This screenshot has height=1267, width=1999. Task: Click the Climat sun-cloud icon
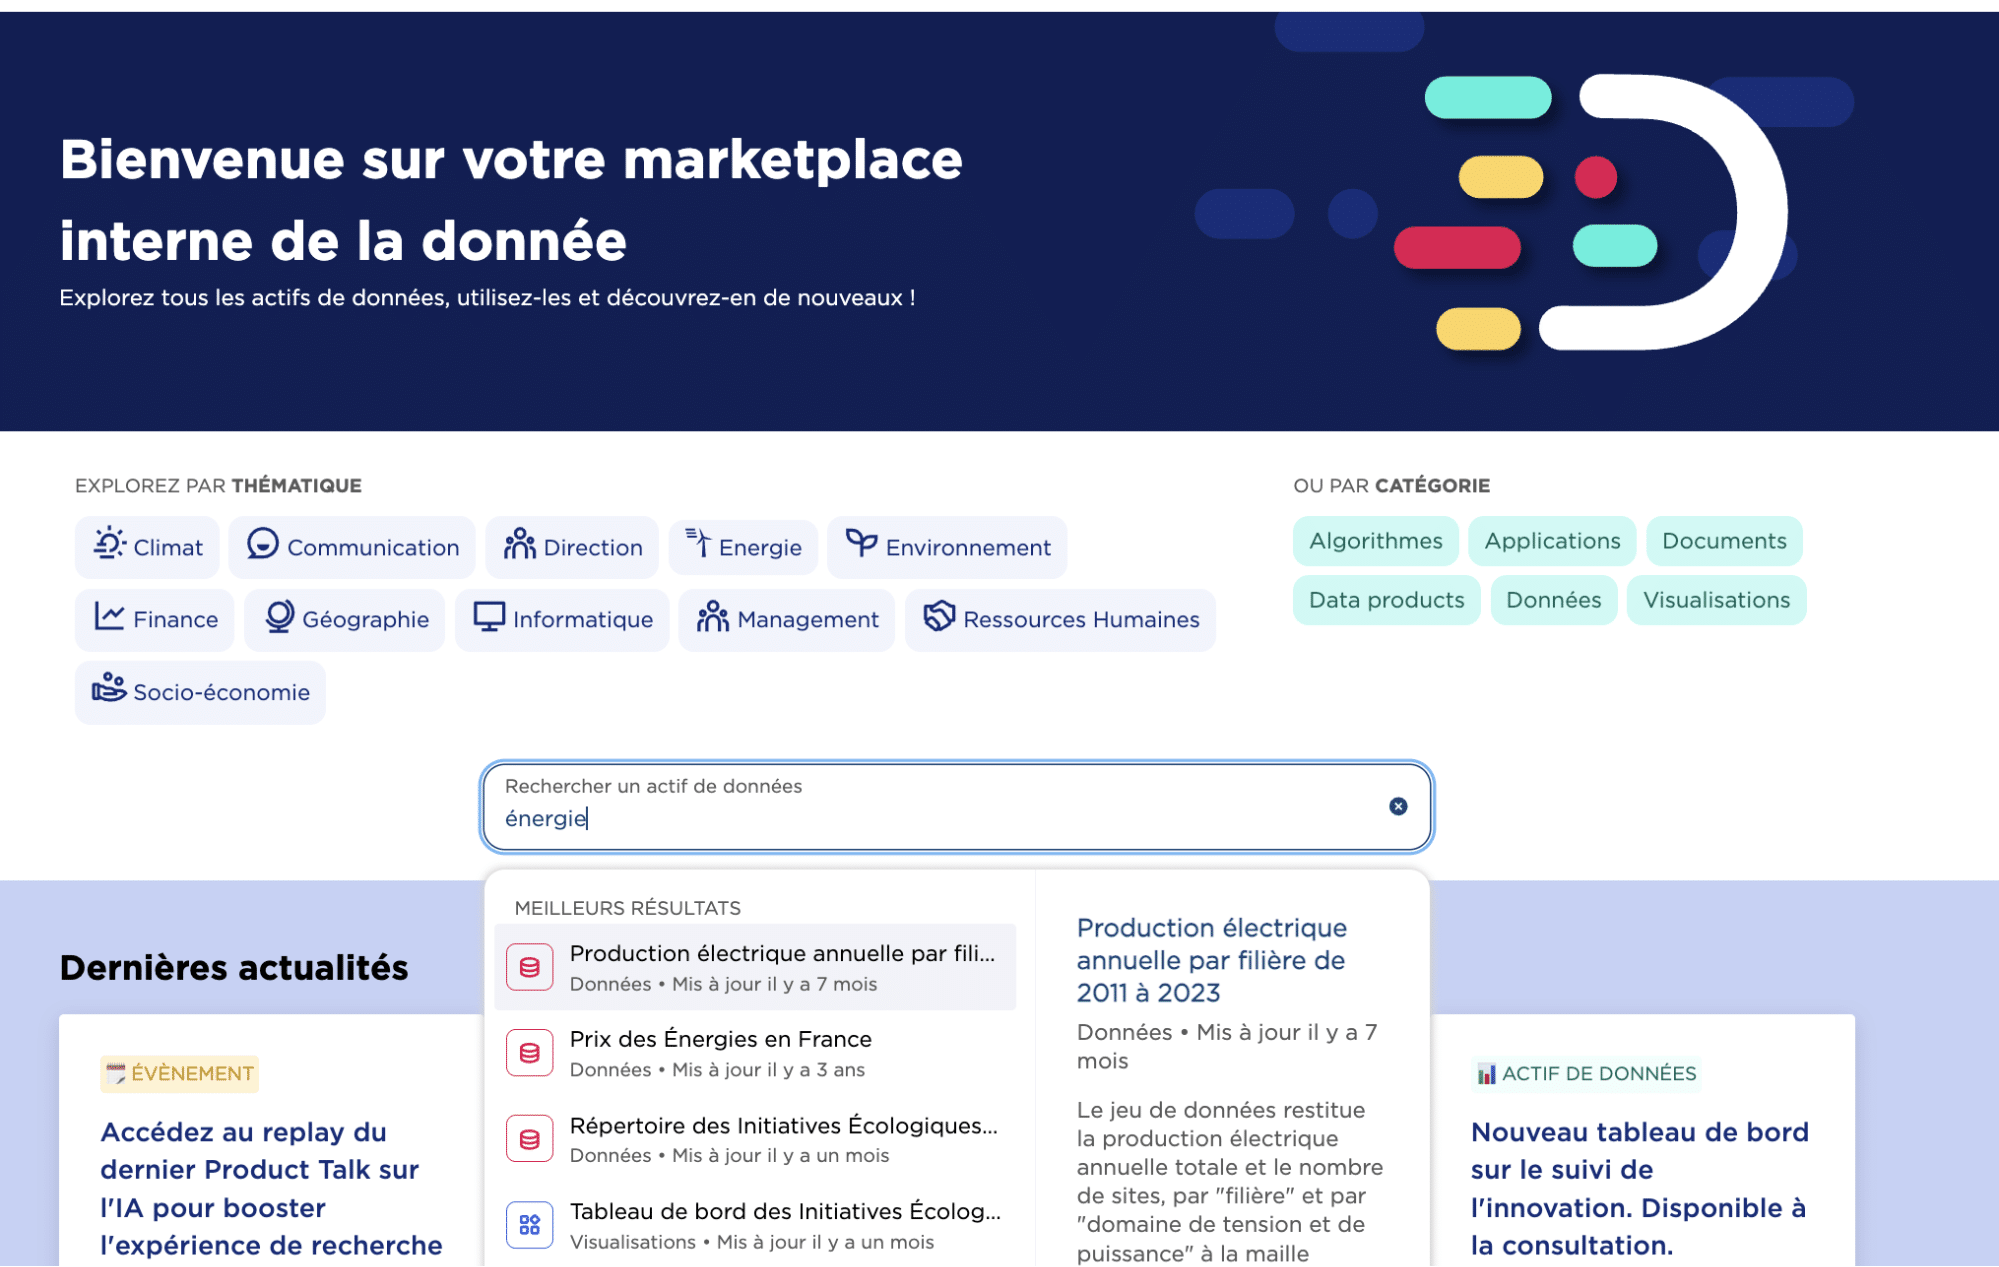click(x=109, y=544)
